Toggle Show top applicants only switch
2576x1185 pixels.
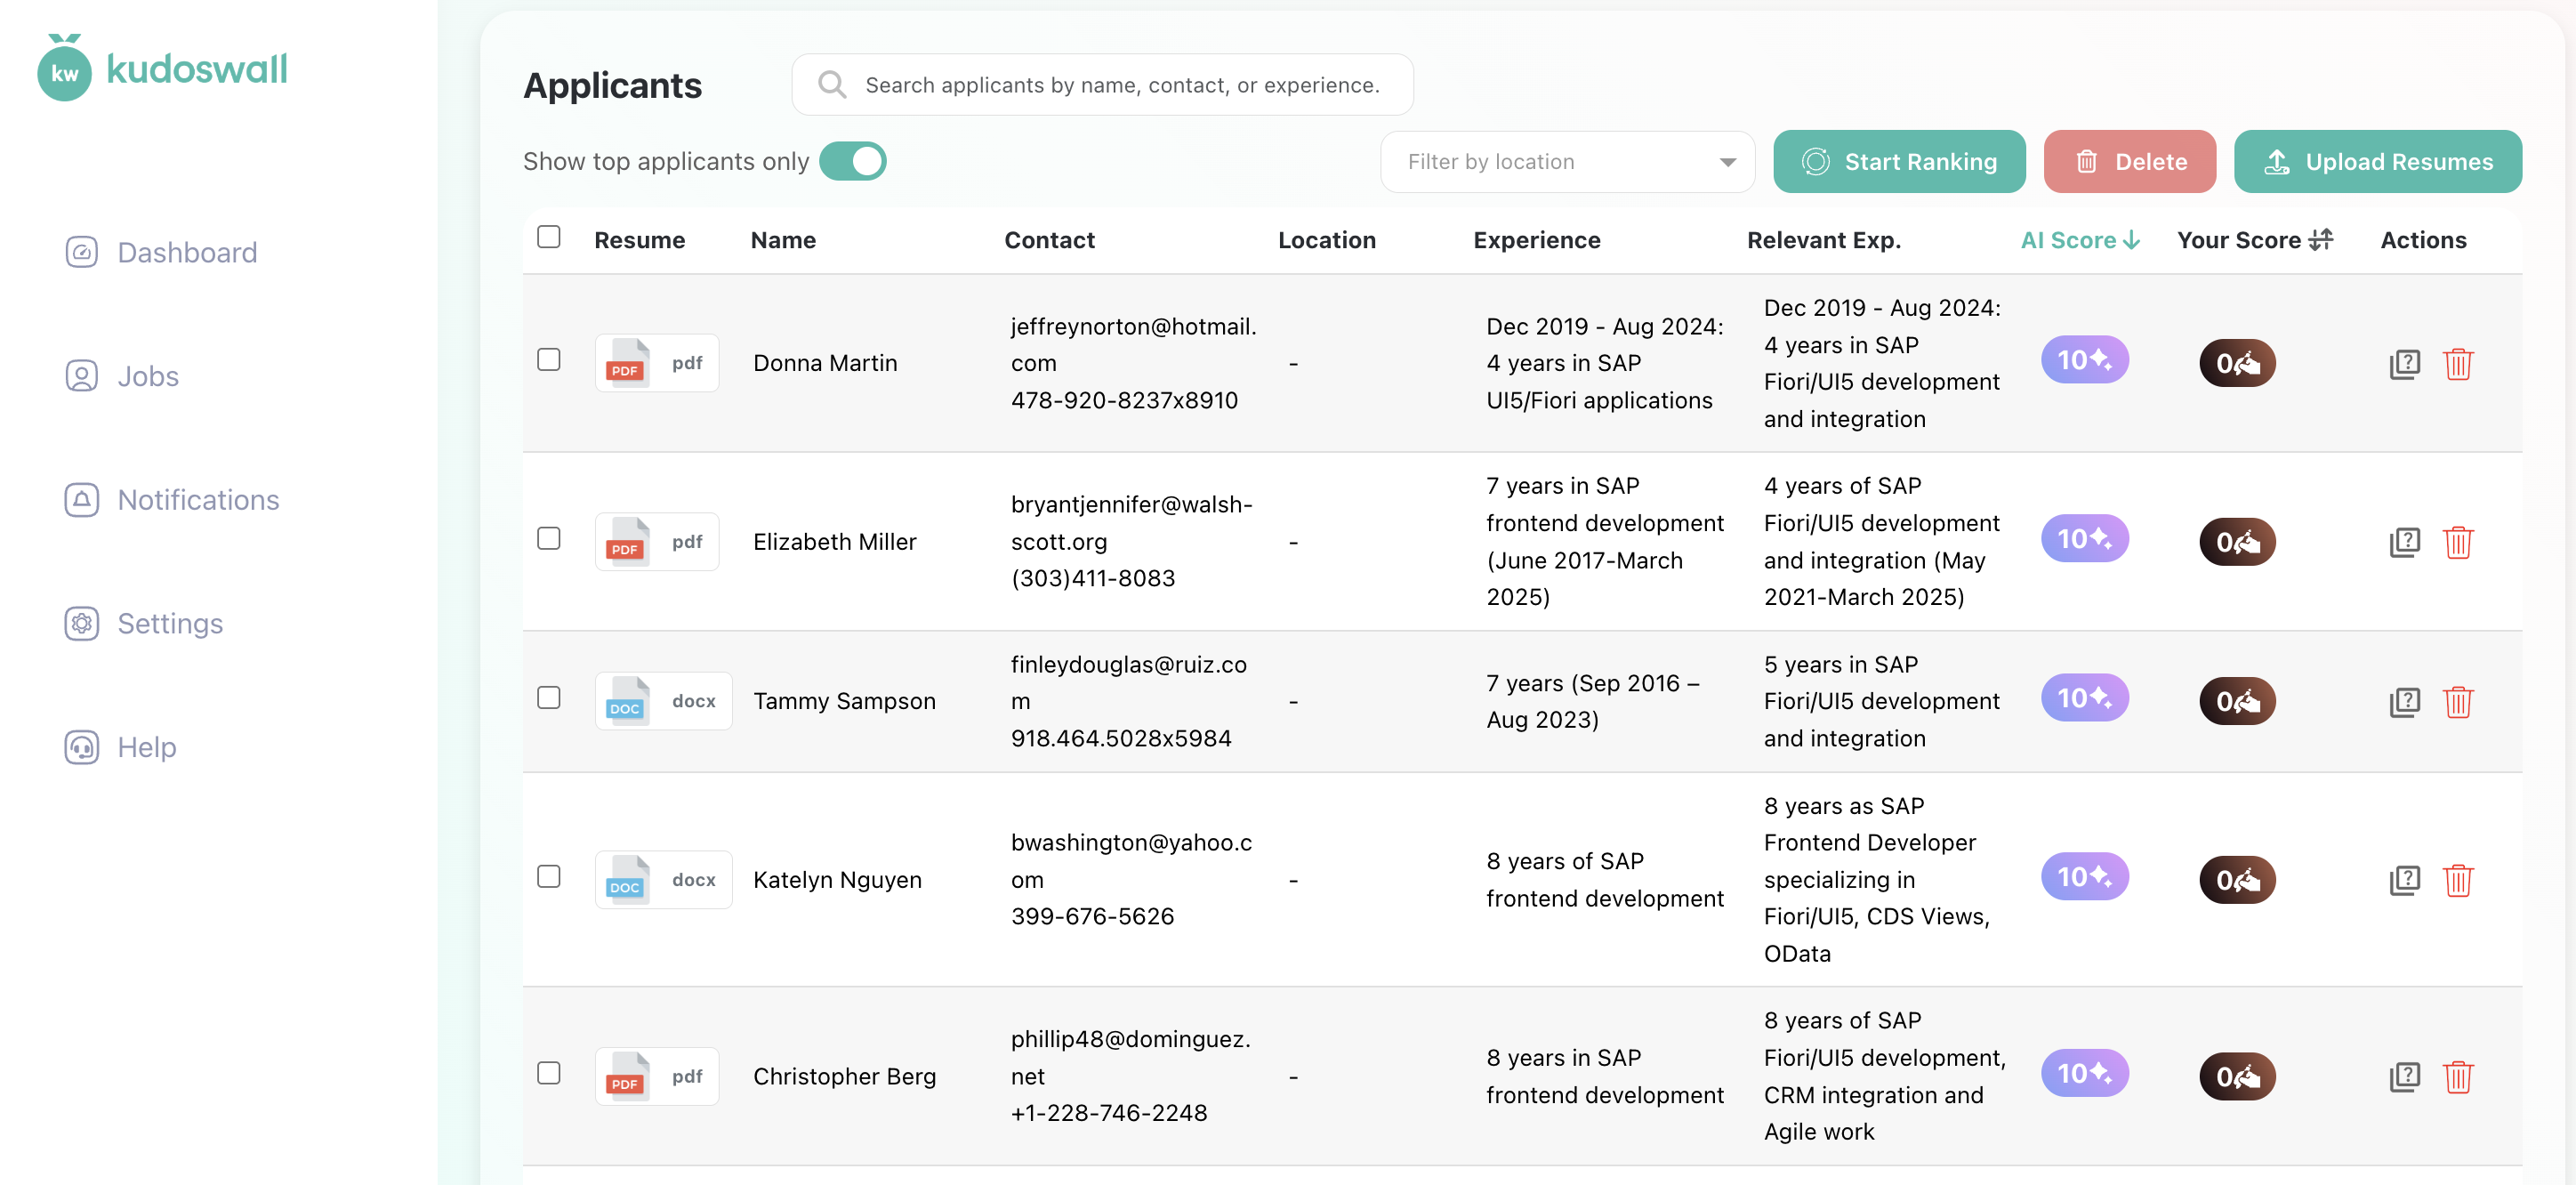853,161
